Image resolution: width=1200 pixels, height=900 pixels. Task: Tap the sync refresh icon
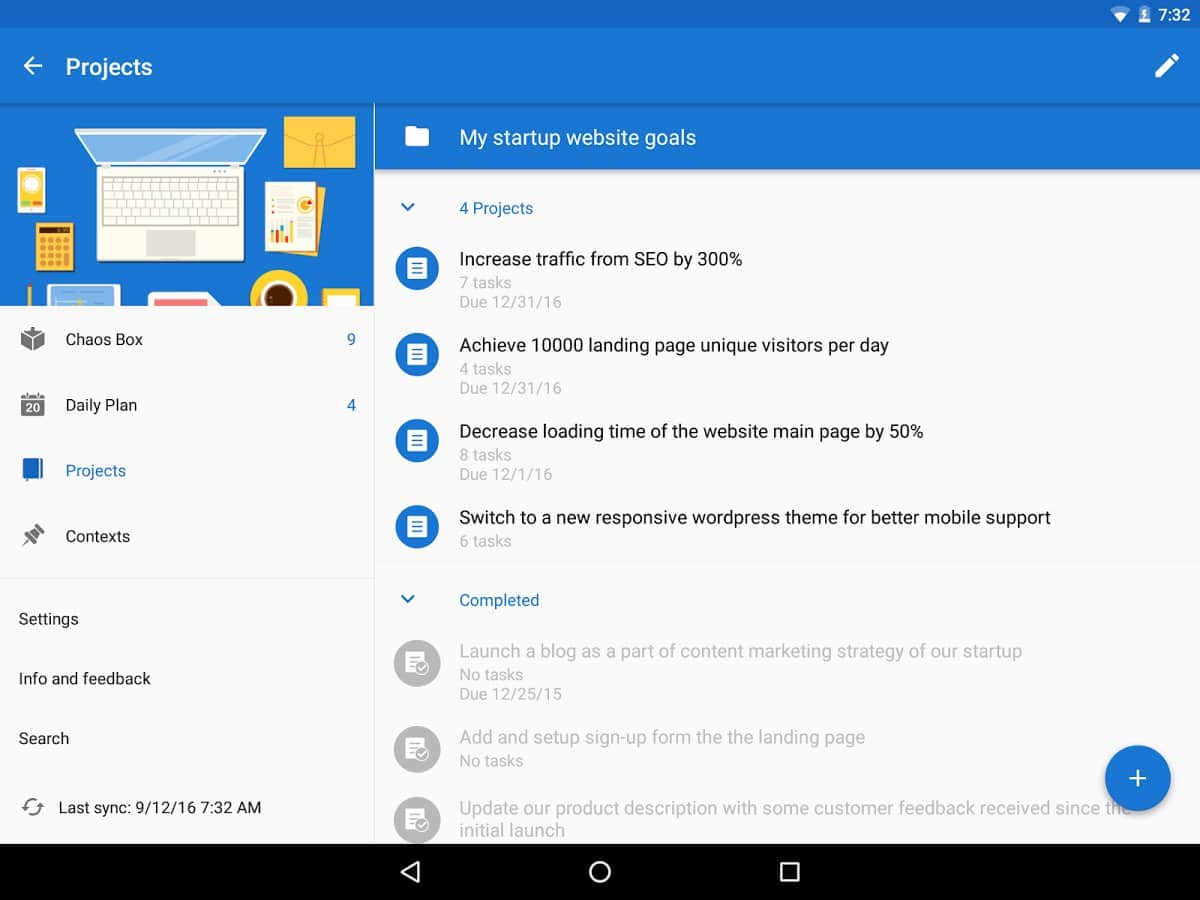click(x=33, y=807)
